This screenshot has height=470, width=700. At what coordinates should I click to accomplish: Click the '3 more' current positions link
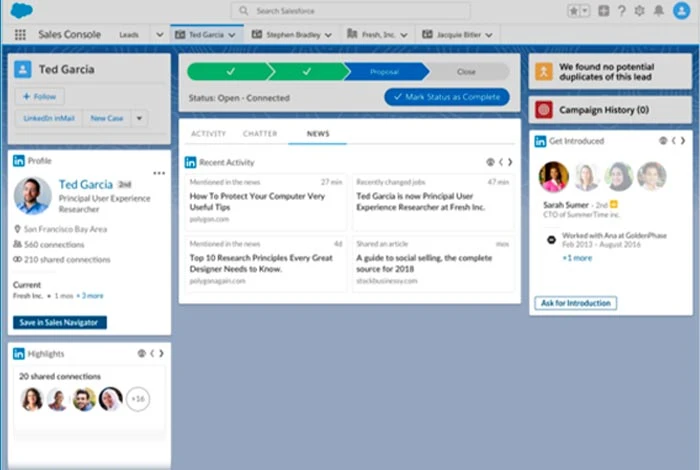coord(90,295)
